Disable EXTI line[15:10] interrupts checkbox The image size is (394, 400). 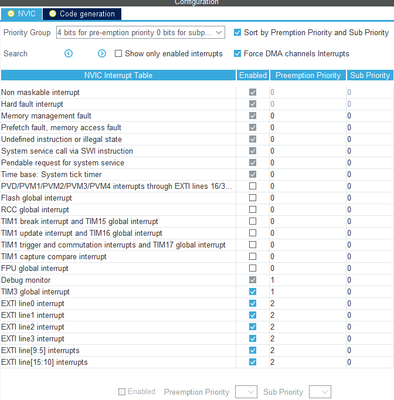253,362
